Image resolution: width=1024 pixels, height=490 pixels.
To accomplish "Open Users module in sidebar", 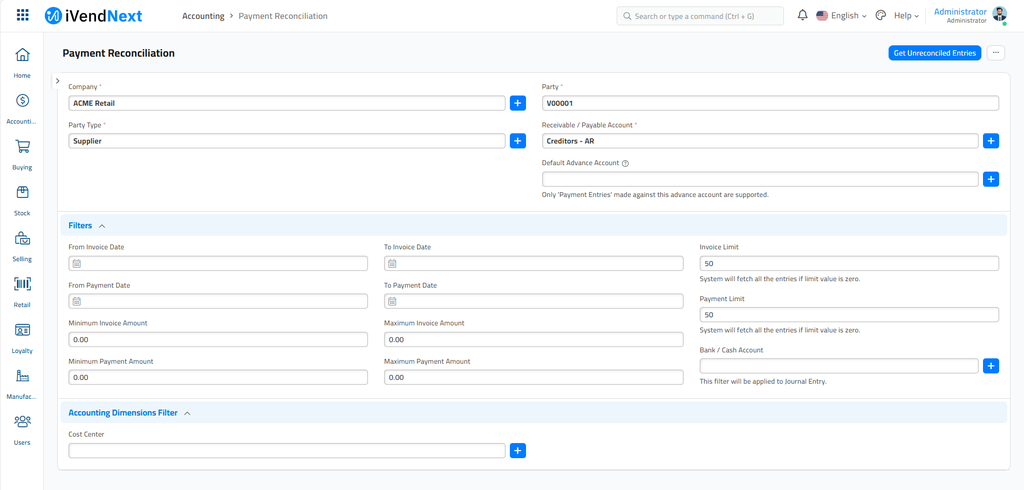I will click(22, 429).
